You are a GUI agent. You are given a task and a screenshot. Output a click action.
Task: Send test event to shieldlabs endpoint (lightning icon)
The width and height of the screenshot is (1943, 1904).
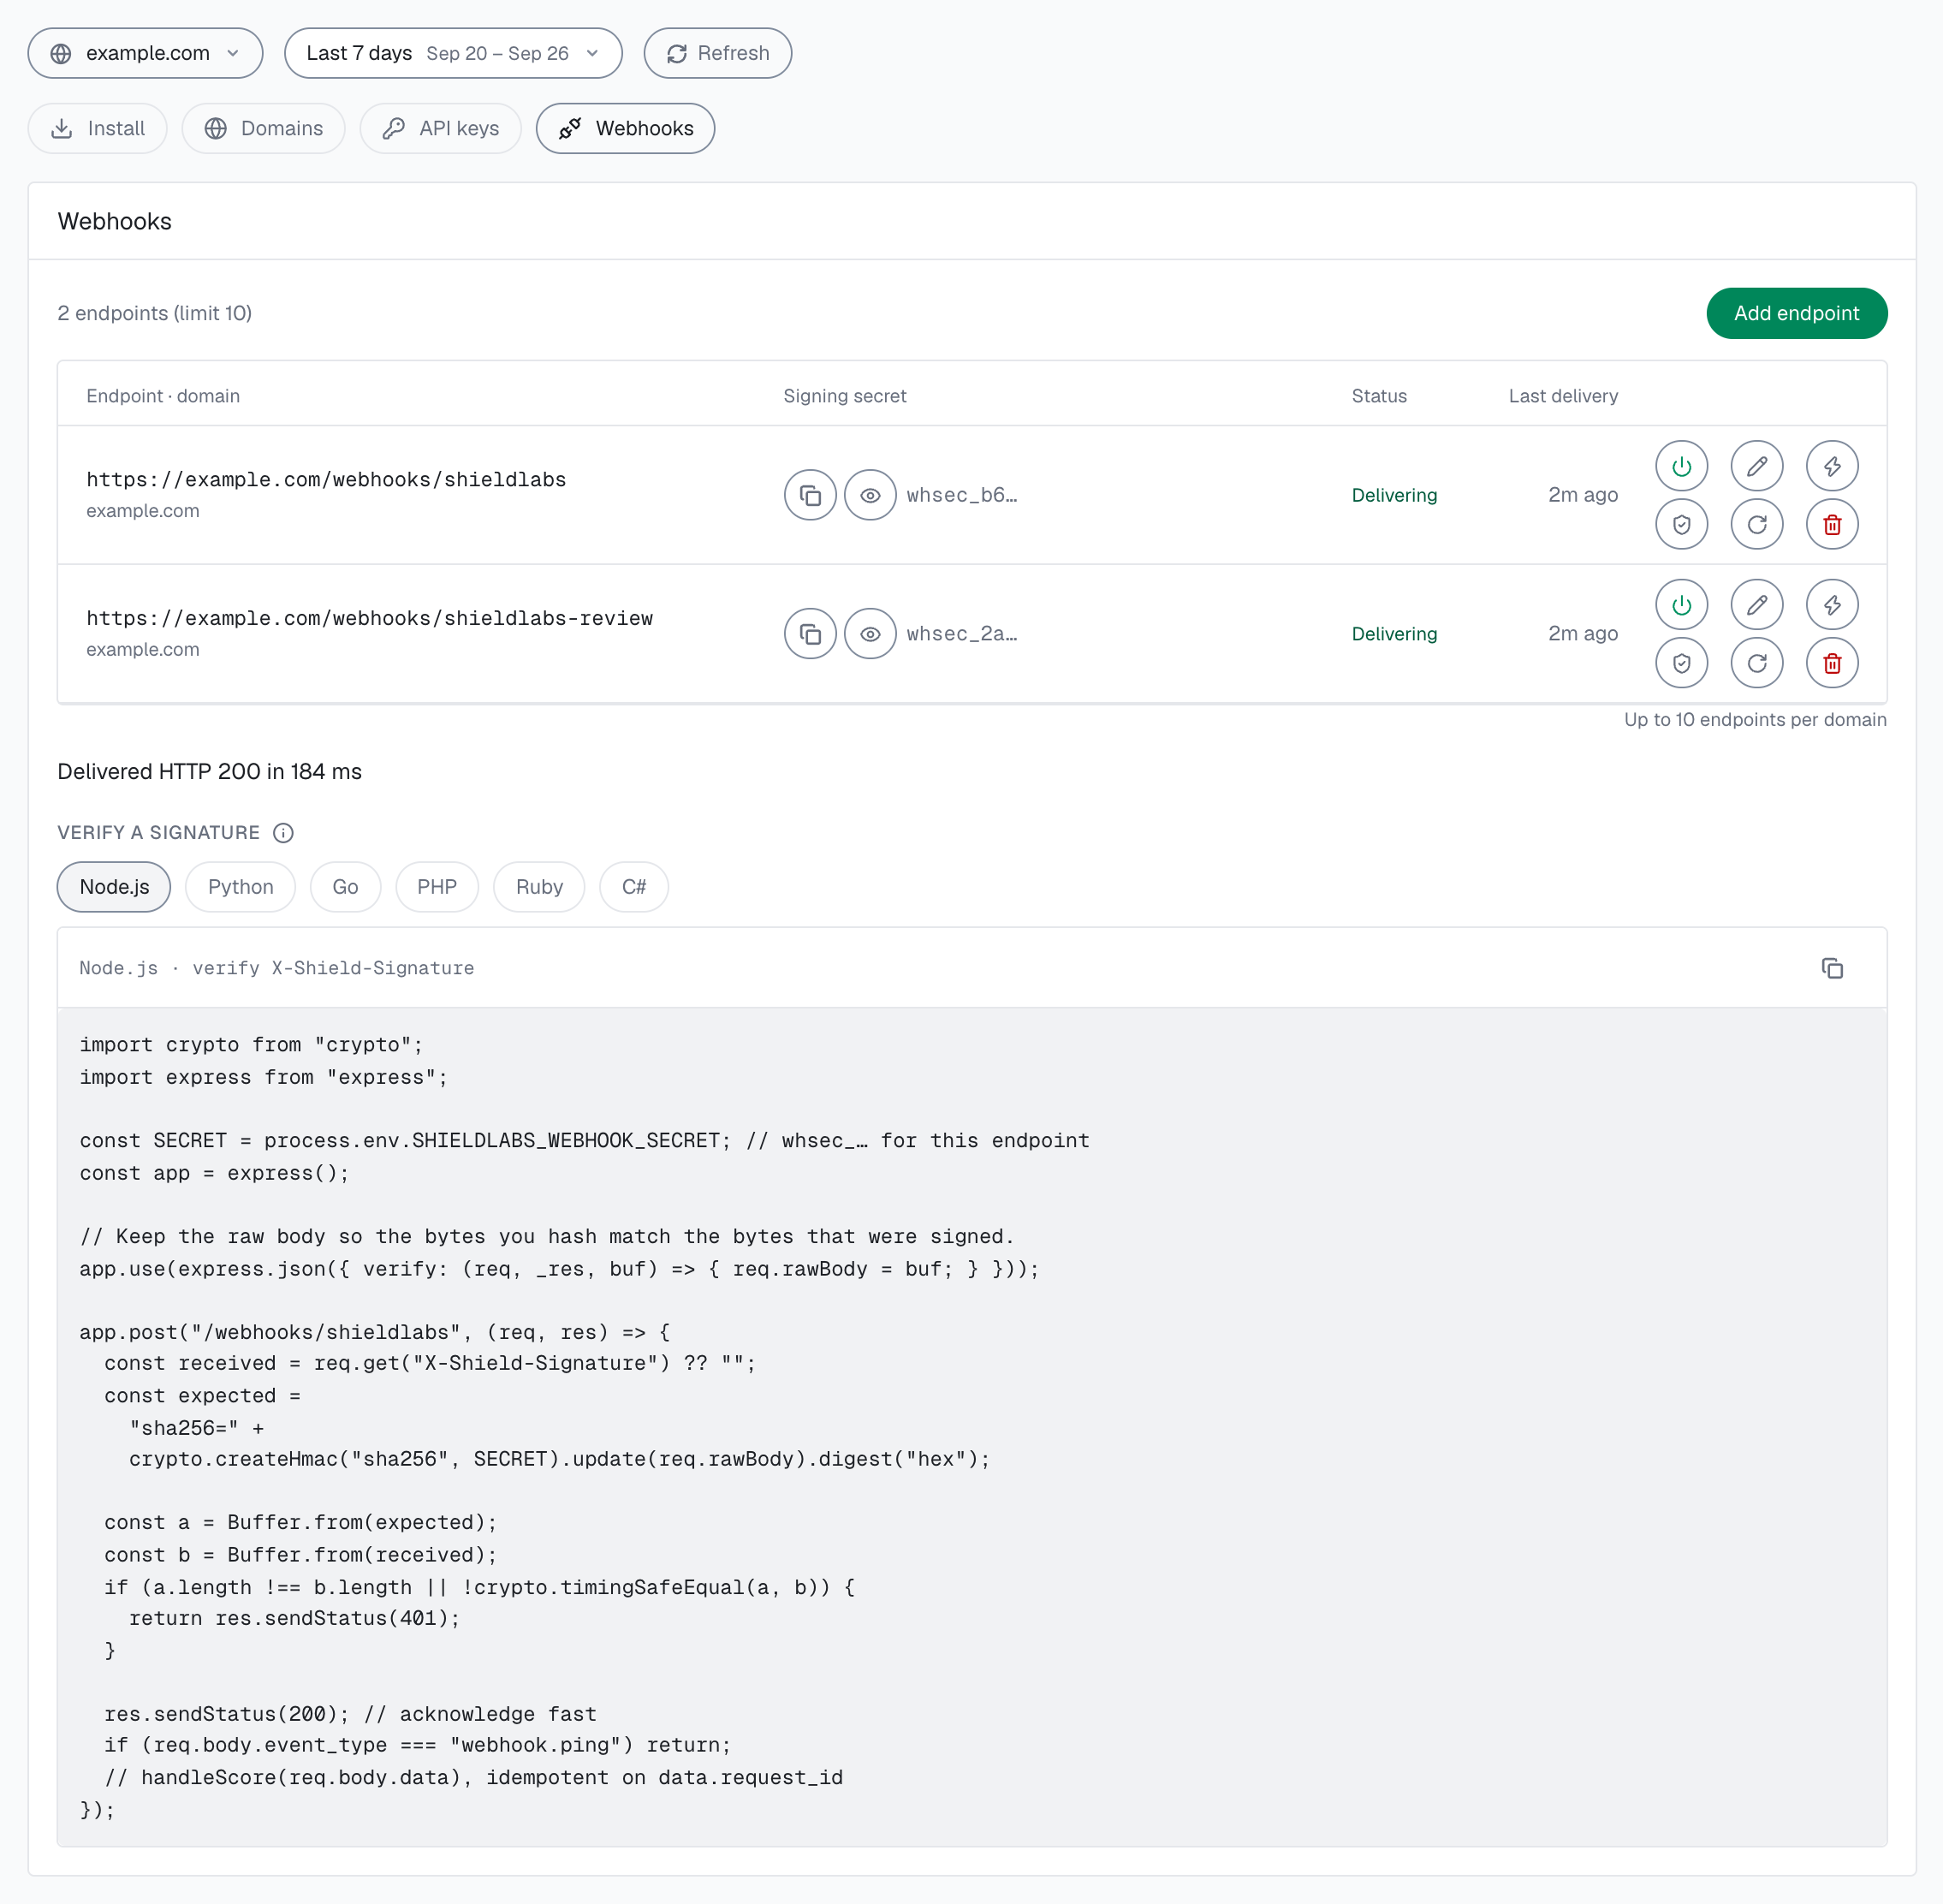[1832, 466]
